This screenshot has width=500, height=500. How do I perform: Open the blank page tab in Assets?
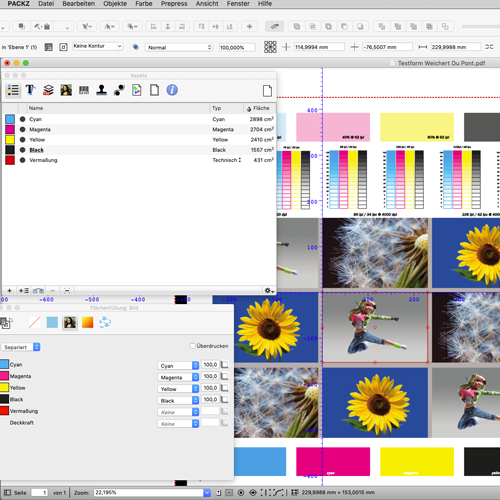tap(154, 90)
